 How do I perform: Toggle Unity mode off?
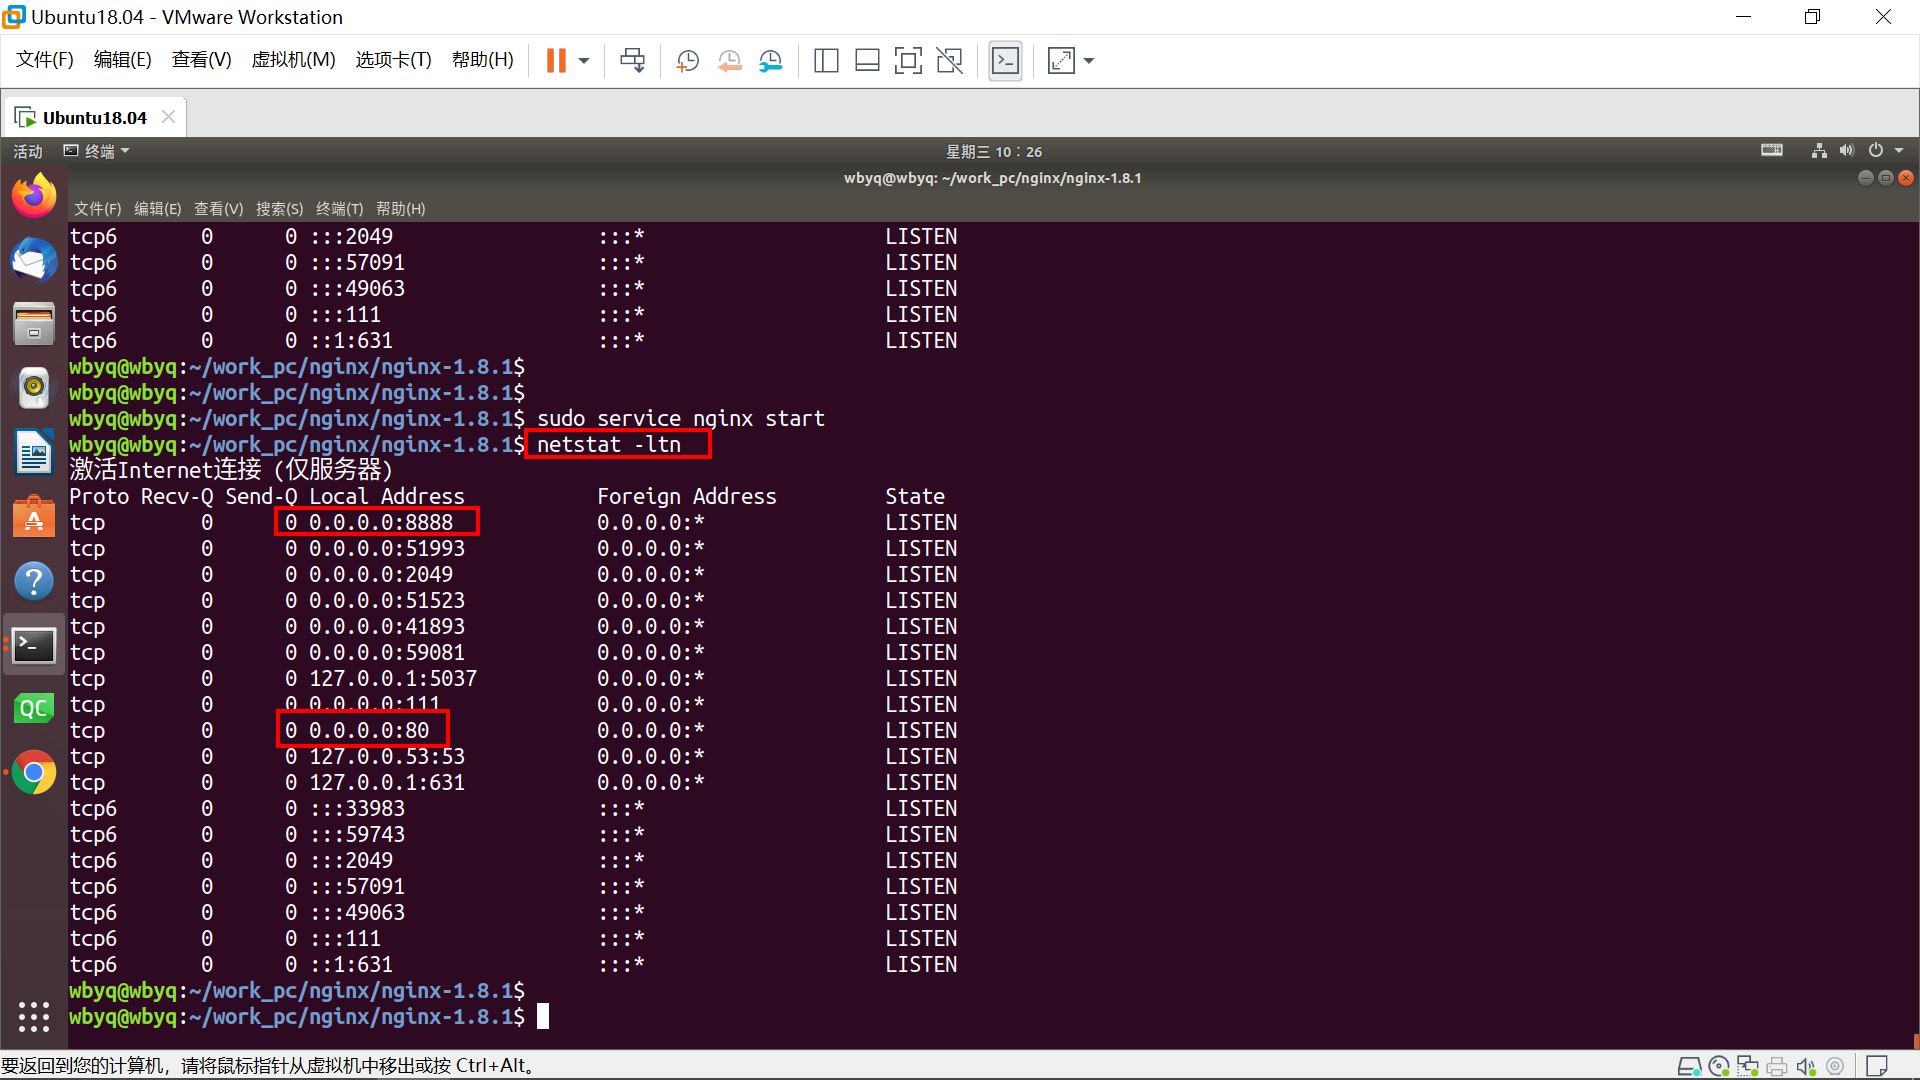(949, 60)
